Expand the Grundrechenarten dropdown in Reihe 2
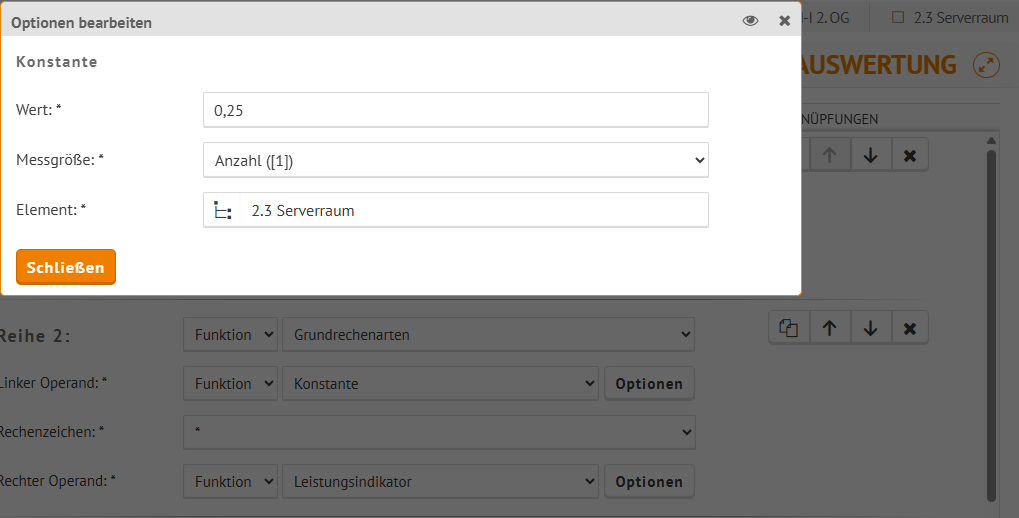Image resolution: width=1019 pixels, height=518 pixels. point(488,334)
